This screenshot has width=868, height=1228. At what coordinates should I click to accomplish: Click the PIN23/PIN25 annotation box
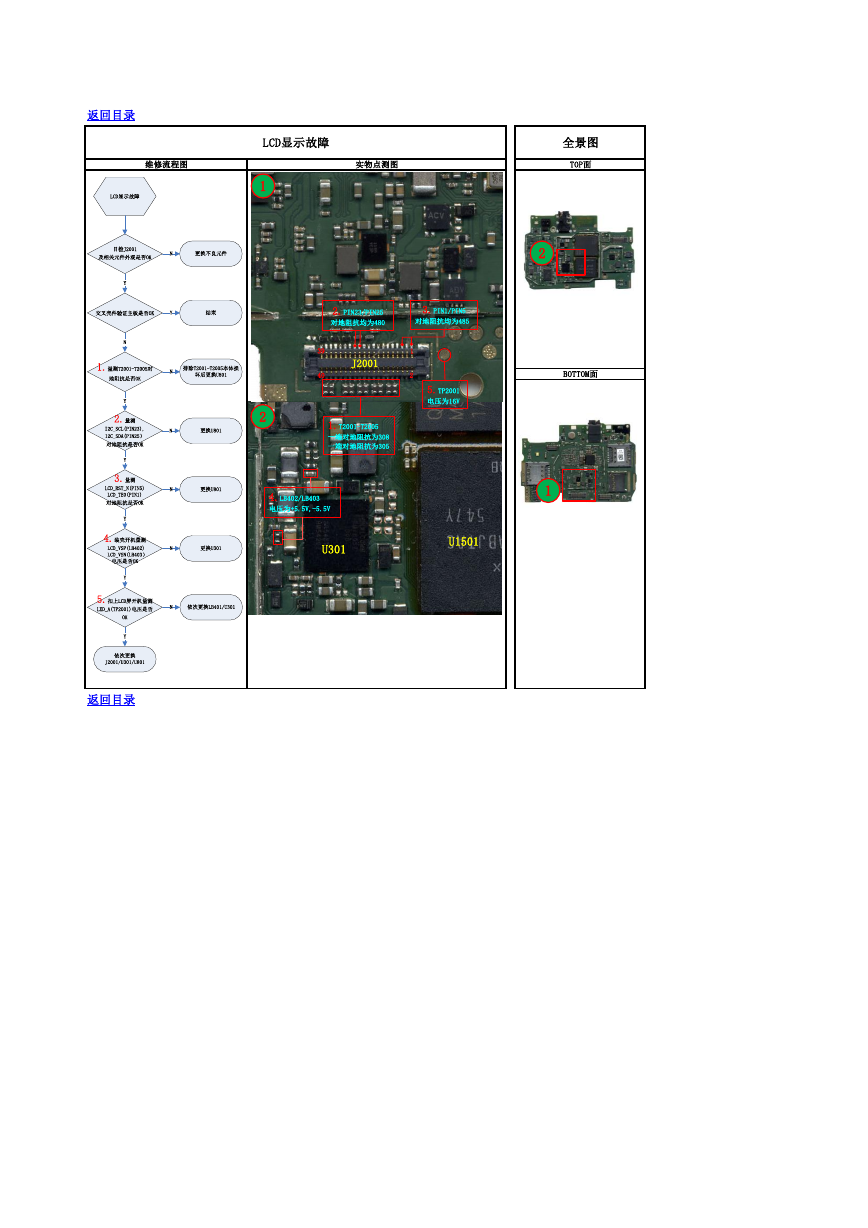360,318
